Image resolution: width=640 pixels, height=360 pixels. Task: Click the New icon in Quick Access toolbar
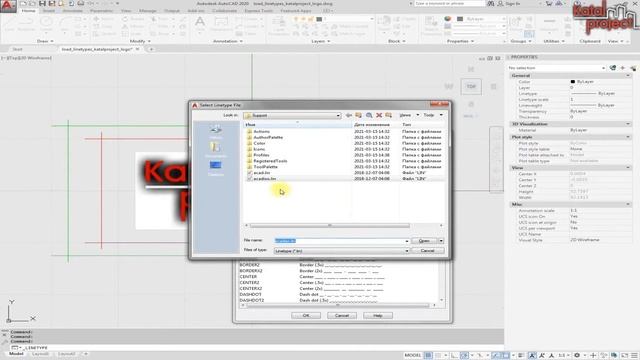pyautogui.click(x=23, y=4)
